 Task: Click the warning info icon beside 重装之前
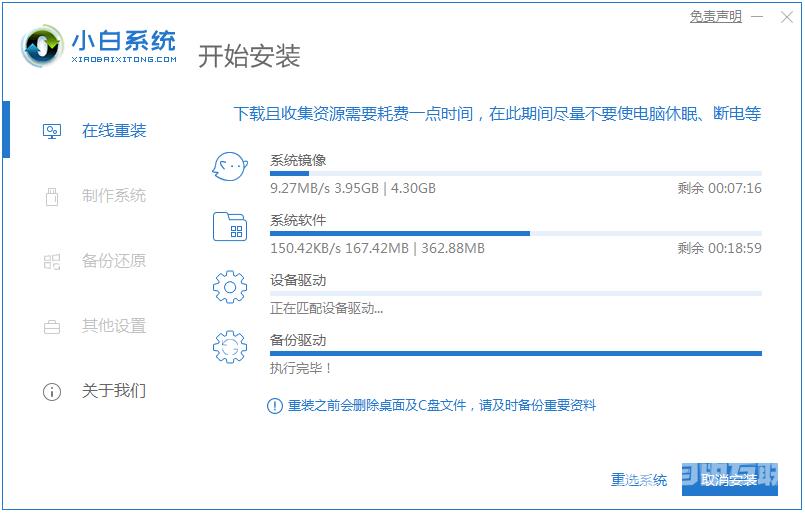click(275, 406)
